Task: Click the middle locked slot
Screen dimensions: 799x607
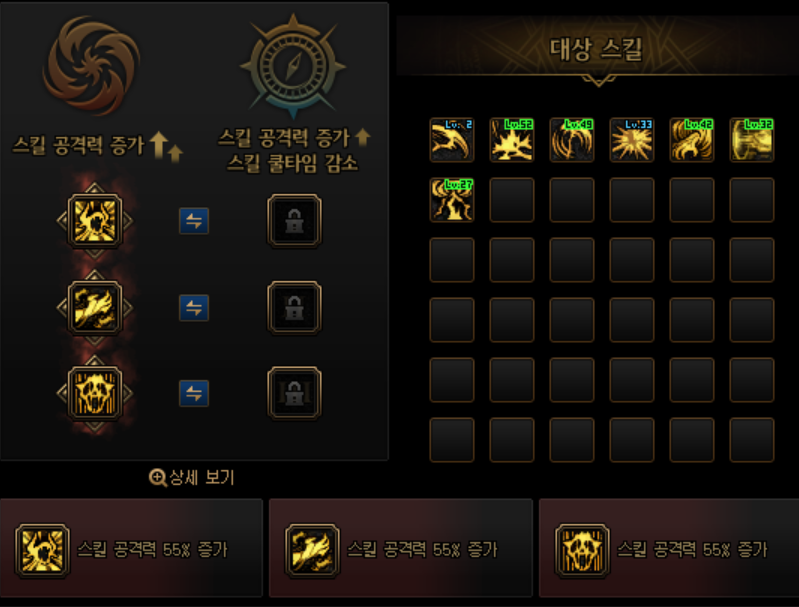Action: coord(294,307)
